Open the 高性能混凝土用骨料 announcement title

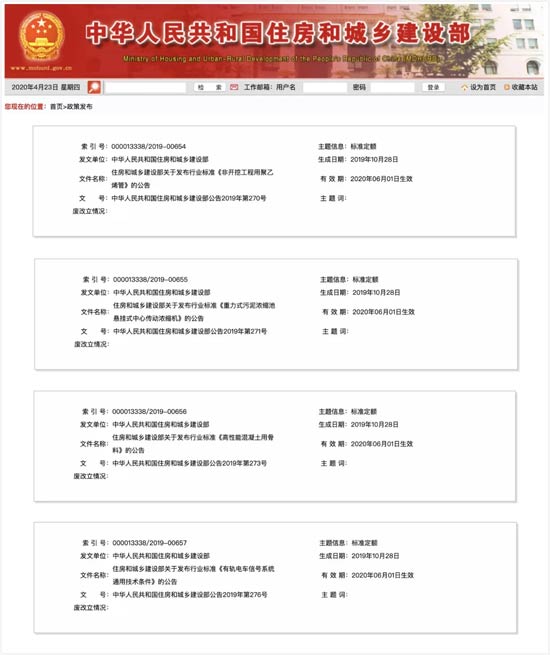pyautogui.click(x=193, y=444)
